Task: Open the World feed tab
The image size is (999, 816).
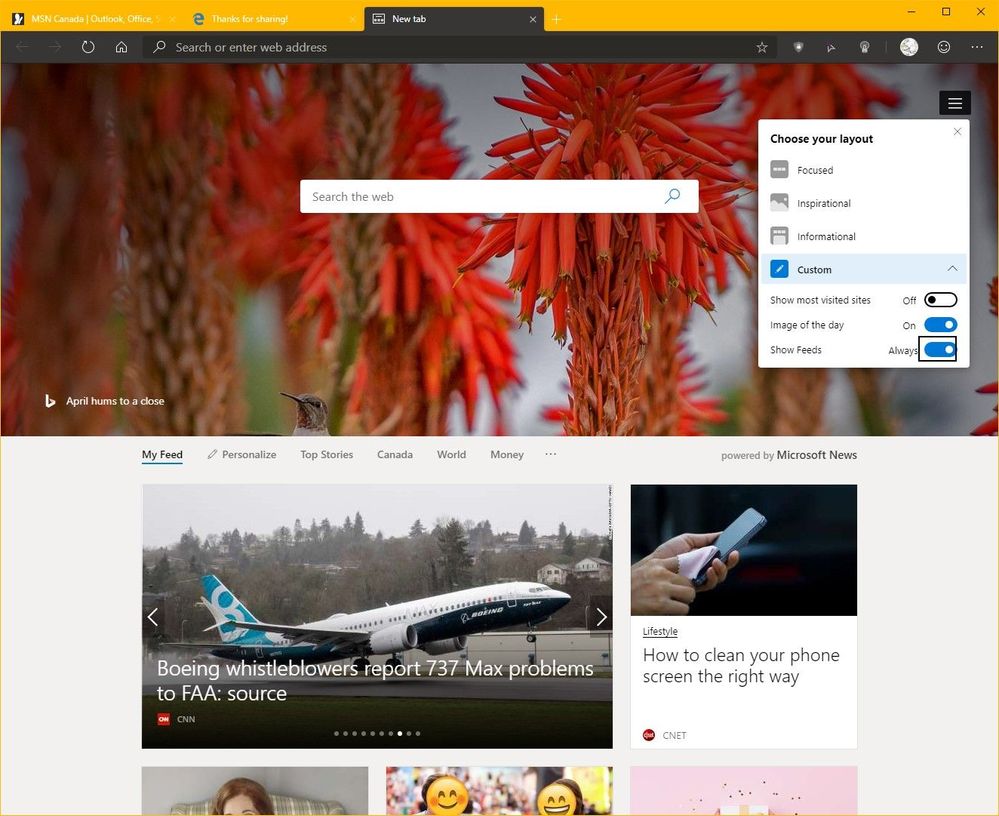Action: point(451,454)
